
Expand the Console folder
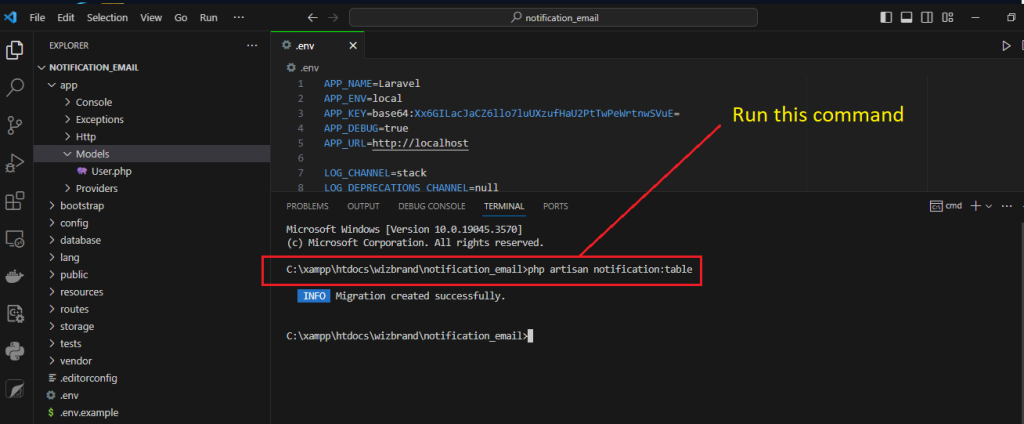pos(93,102)
